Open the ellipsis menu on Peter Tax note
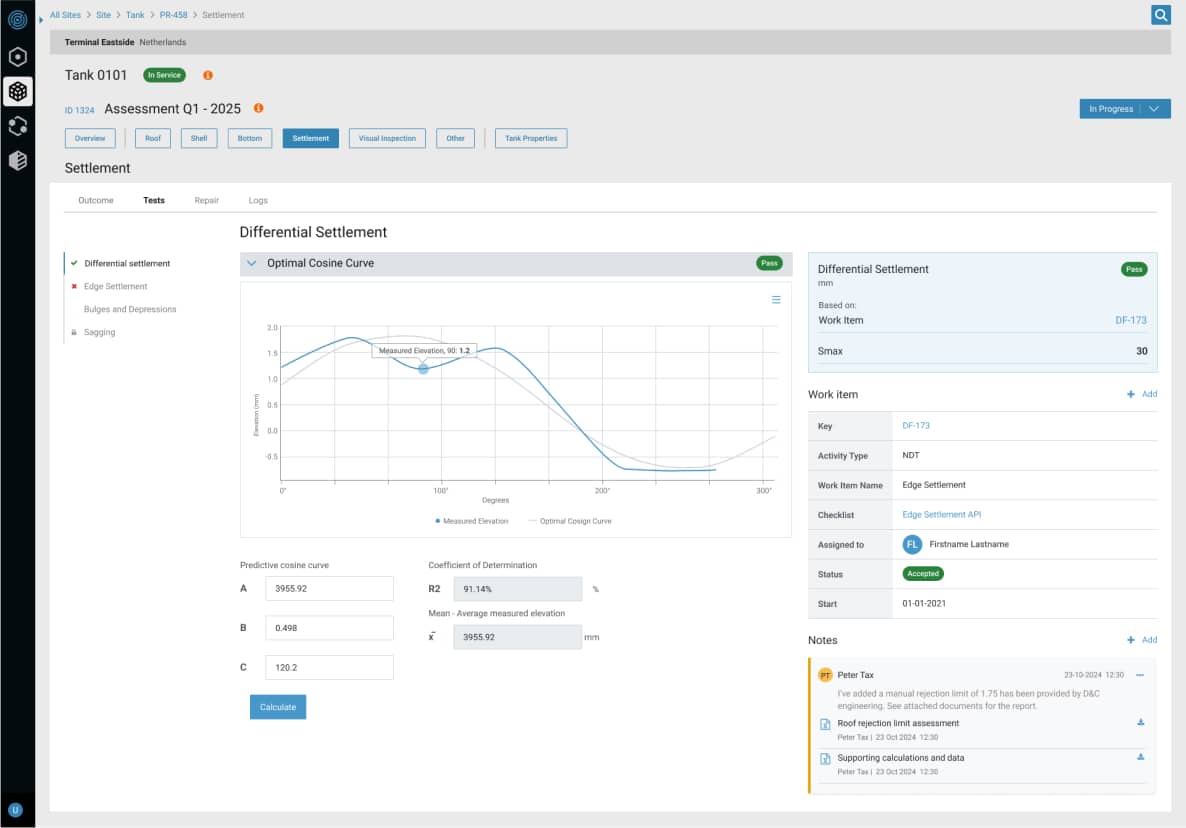Image resolution: width=1186 pixels, height=828 pixels. pyautogui.click(x=1140, y=675)
